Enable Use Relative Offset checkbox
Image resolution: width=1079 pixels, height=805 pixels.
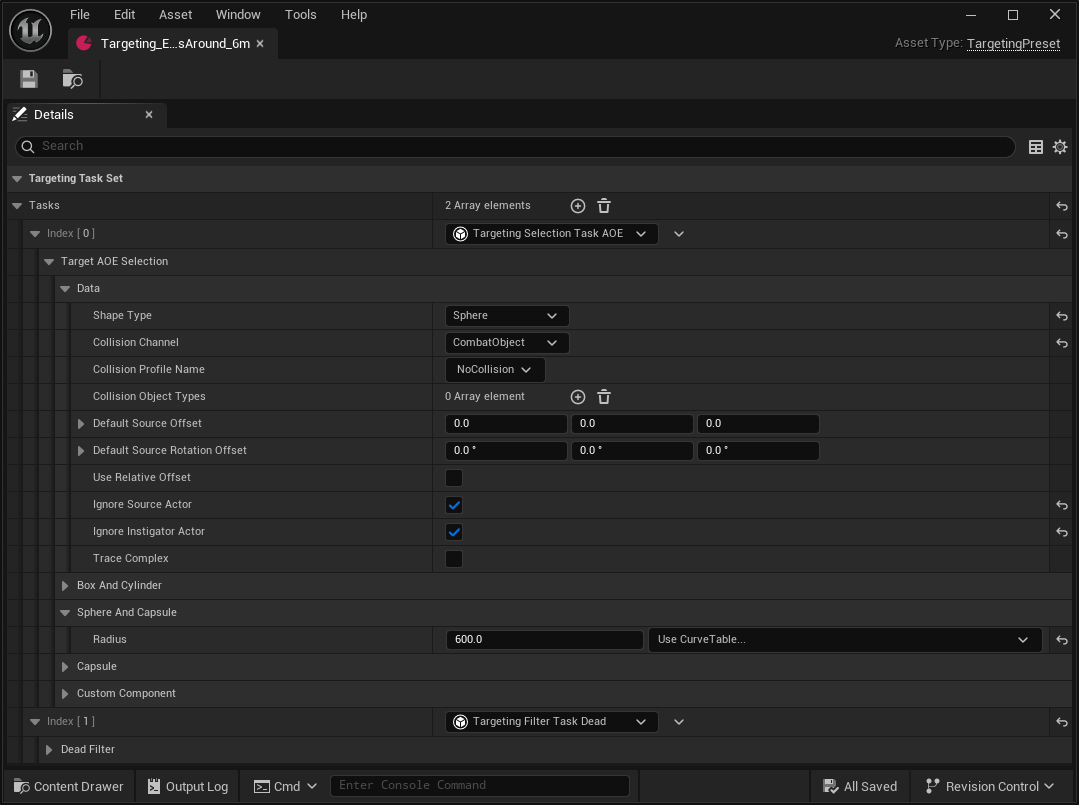[454, 478]
